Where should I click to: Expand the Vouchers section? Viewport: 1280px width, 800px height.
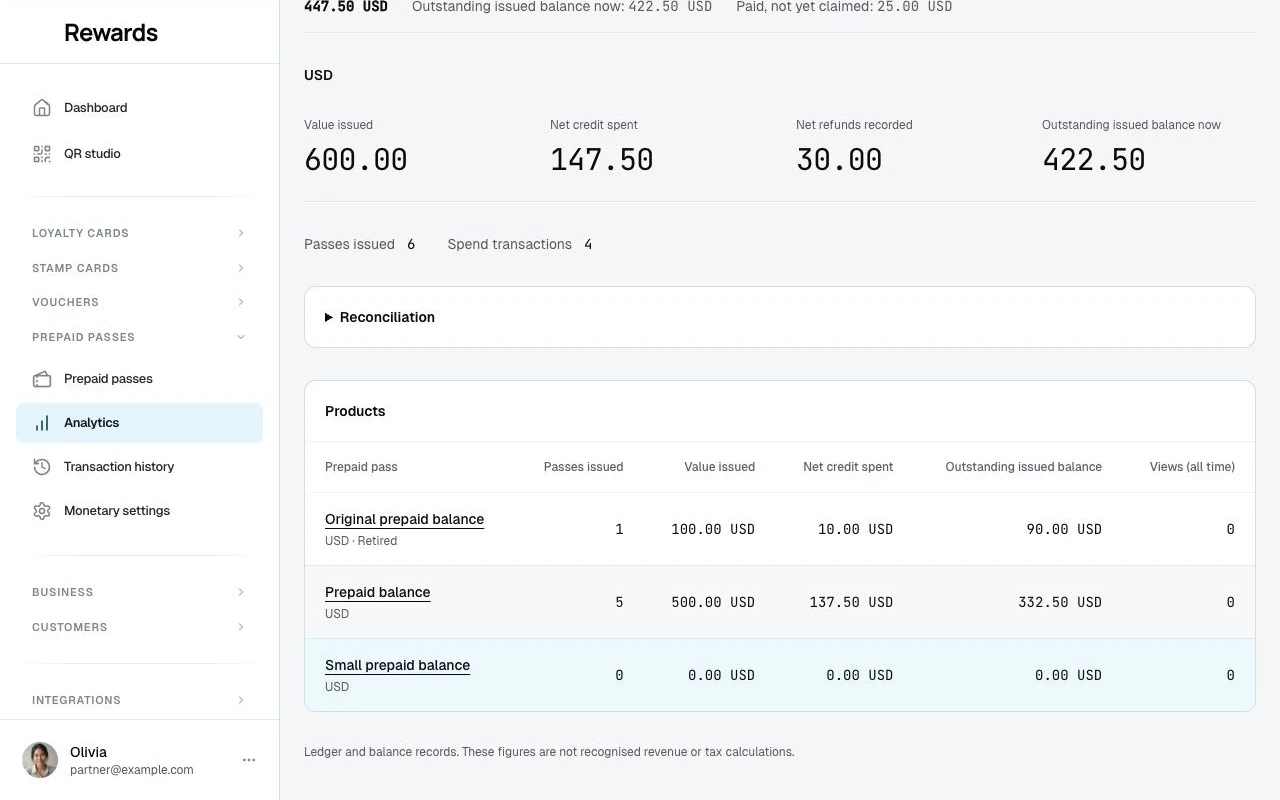(139, 302)
